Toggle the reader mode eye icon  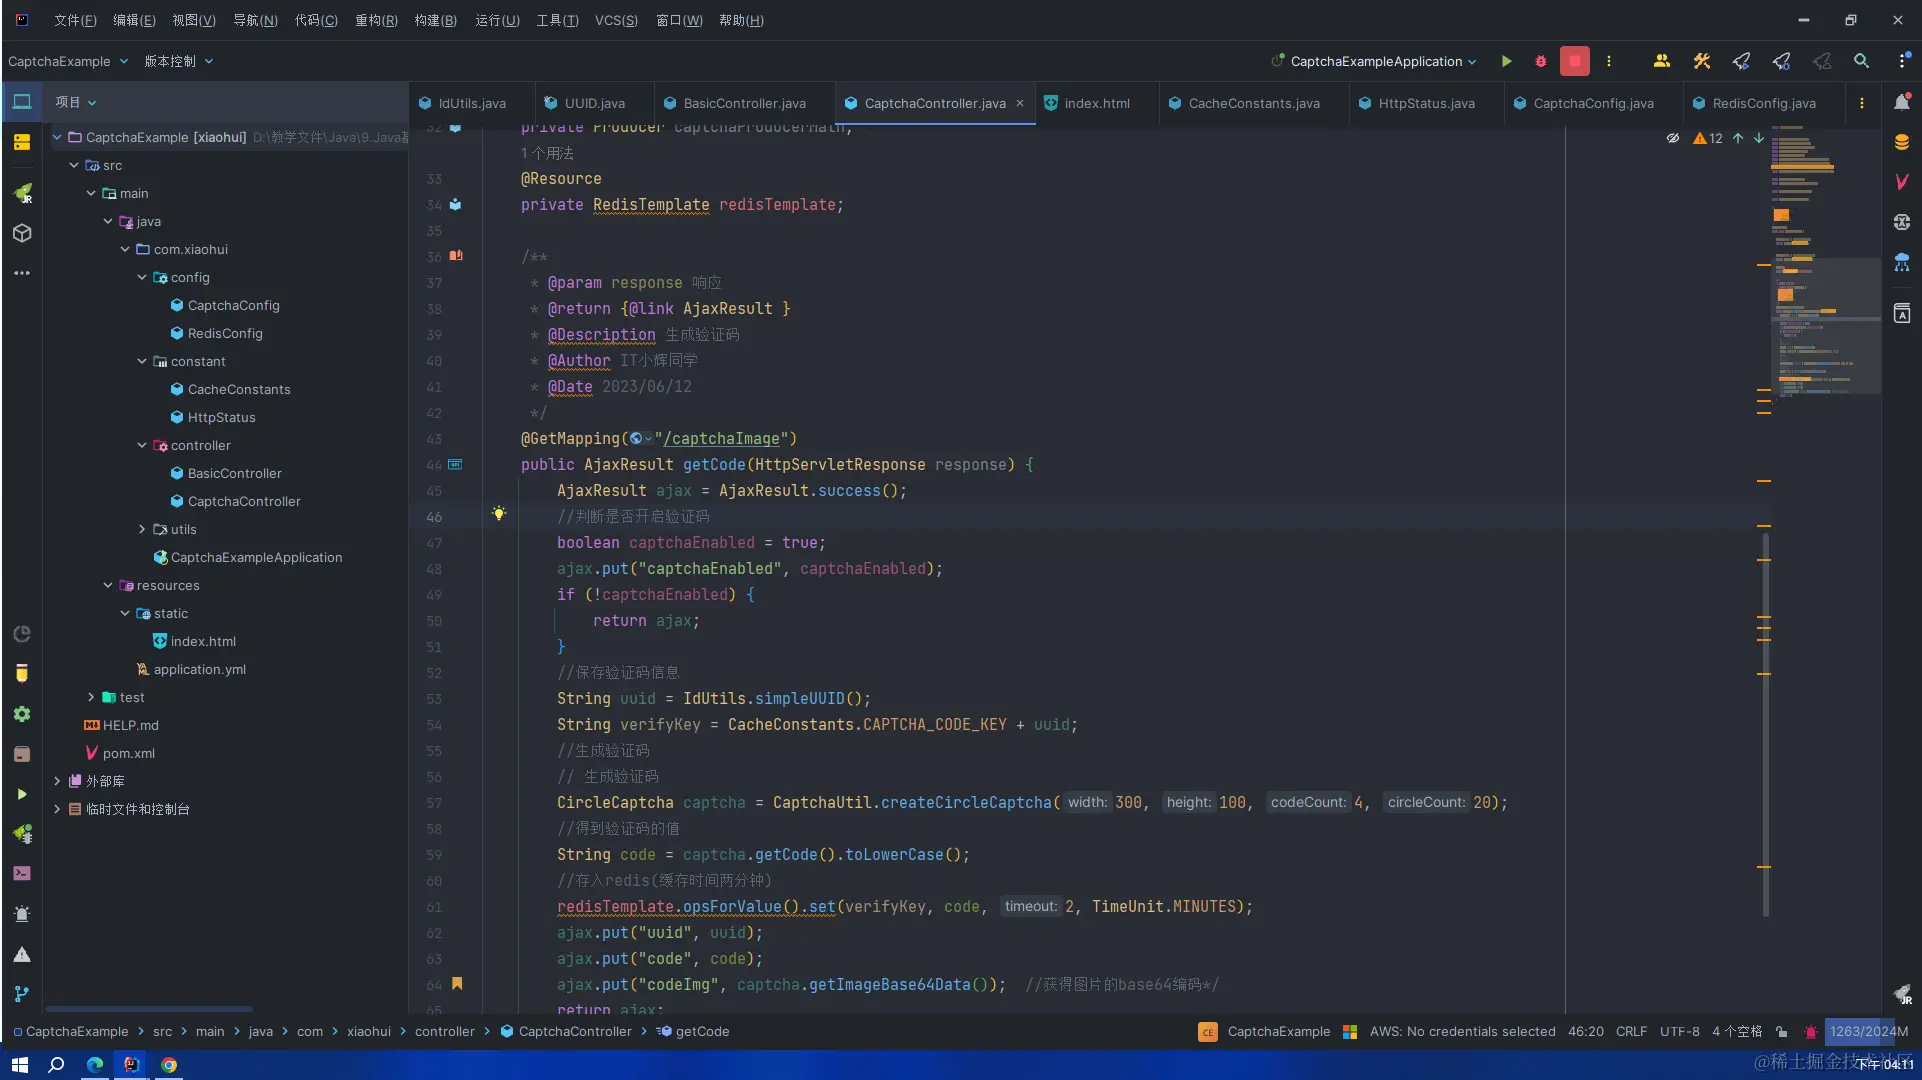point(1672,138)
